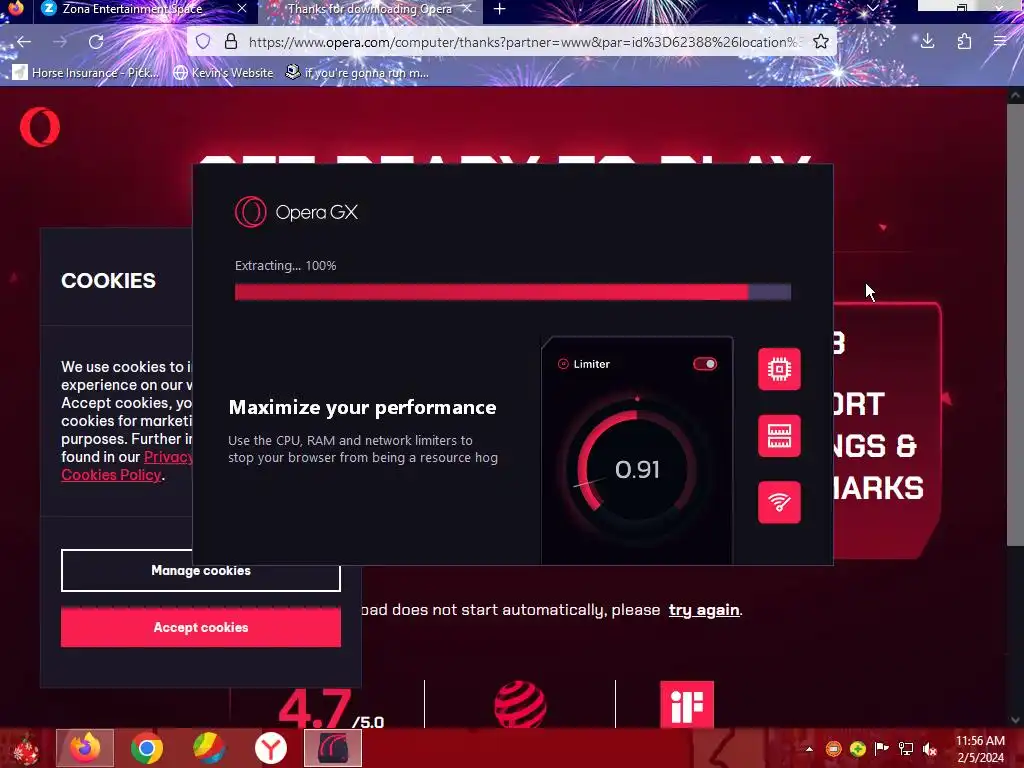Screen dimensions: 1024x768
Task: Click the COOKIES heading
Action: [x=108, y=281]
